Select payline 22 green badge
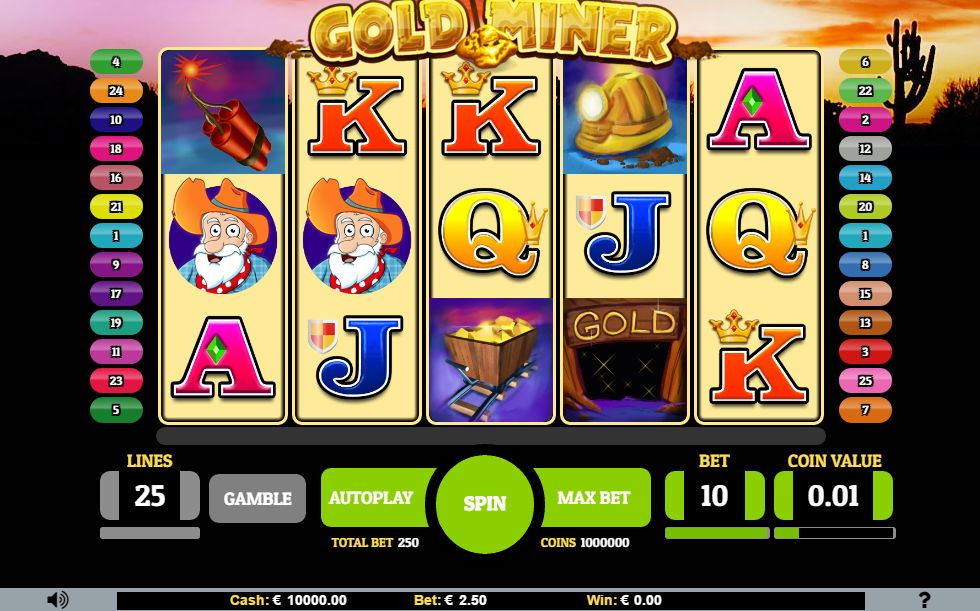980x611 pixels. [x=865, y=91]
